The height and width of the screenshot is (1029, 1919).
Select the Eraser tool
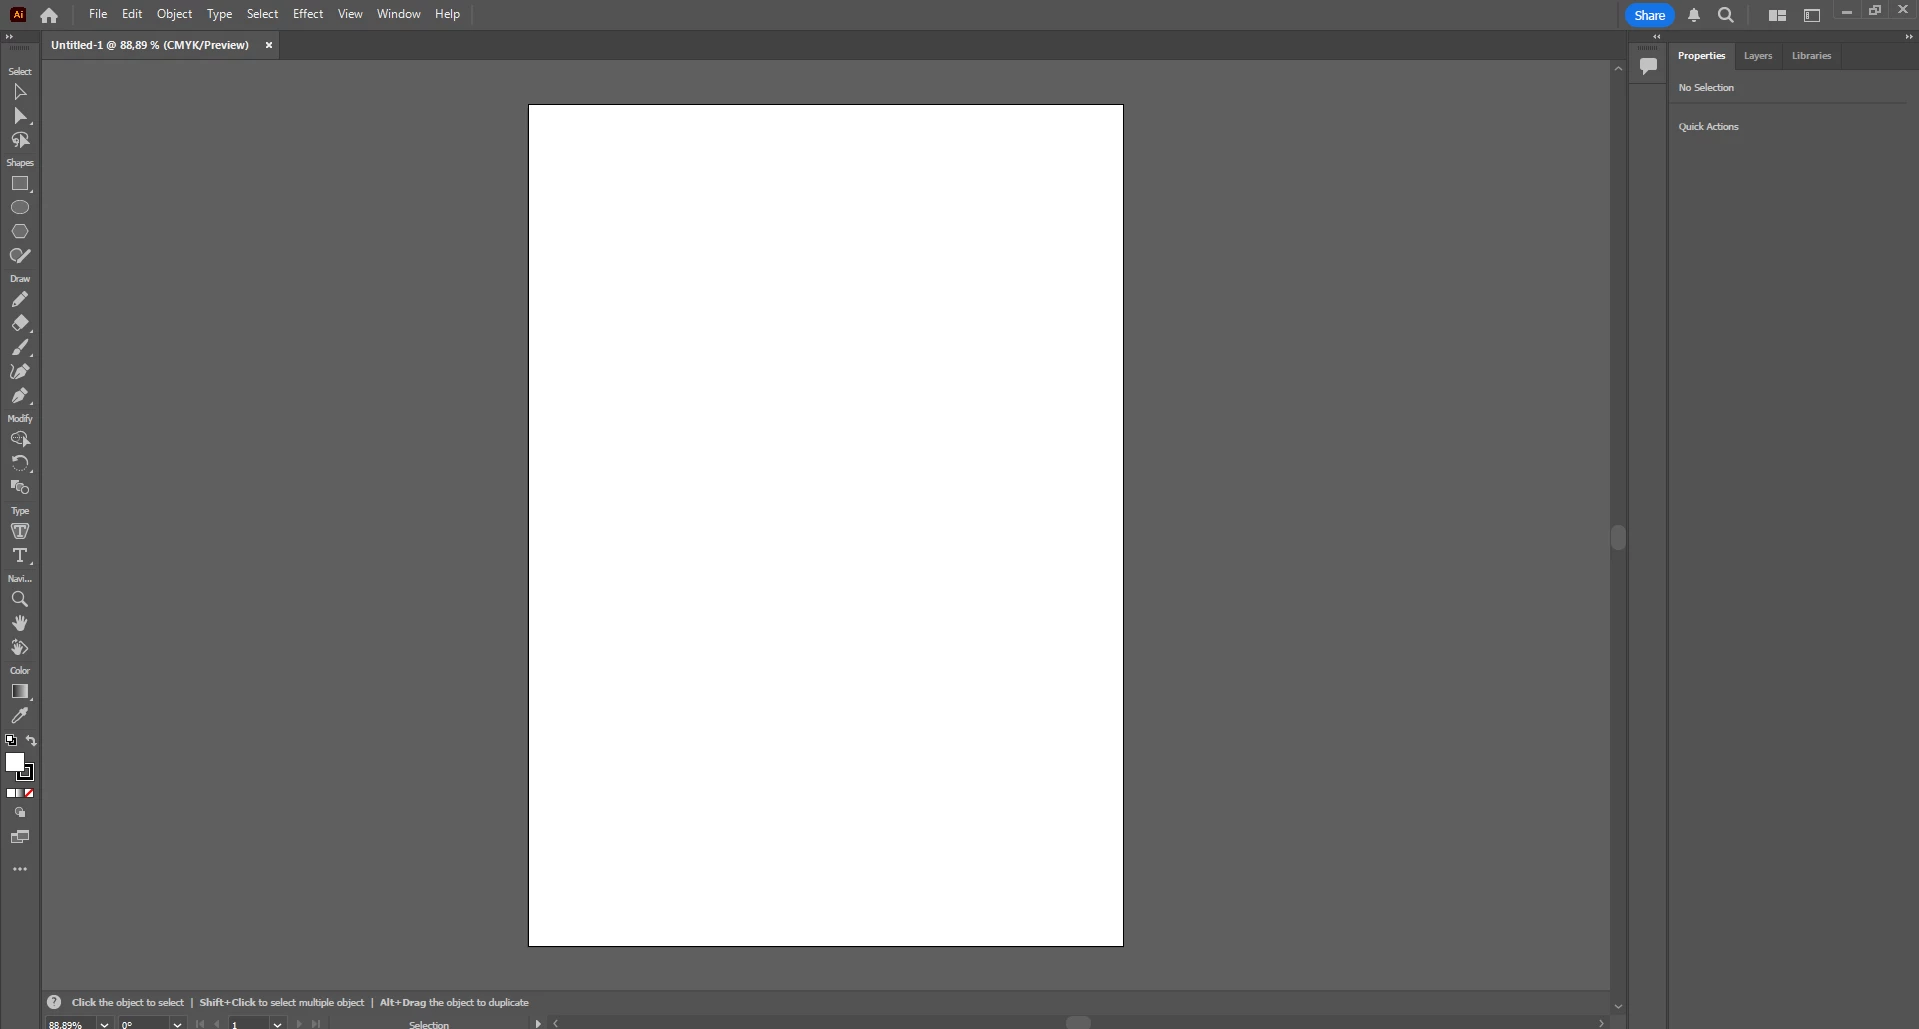[20, 324]
